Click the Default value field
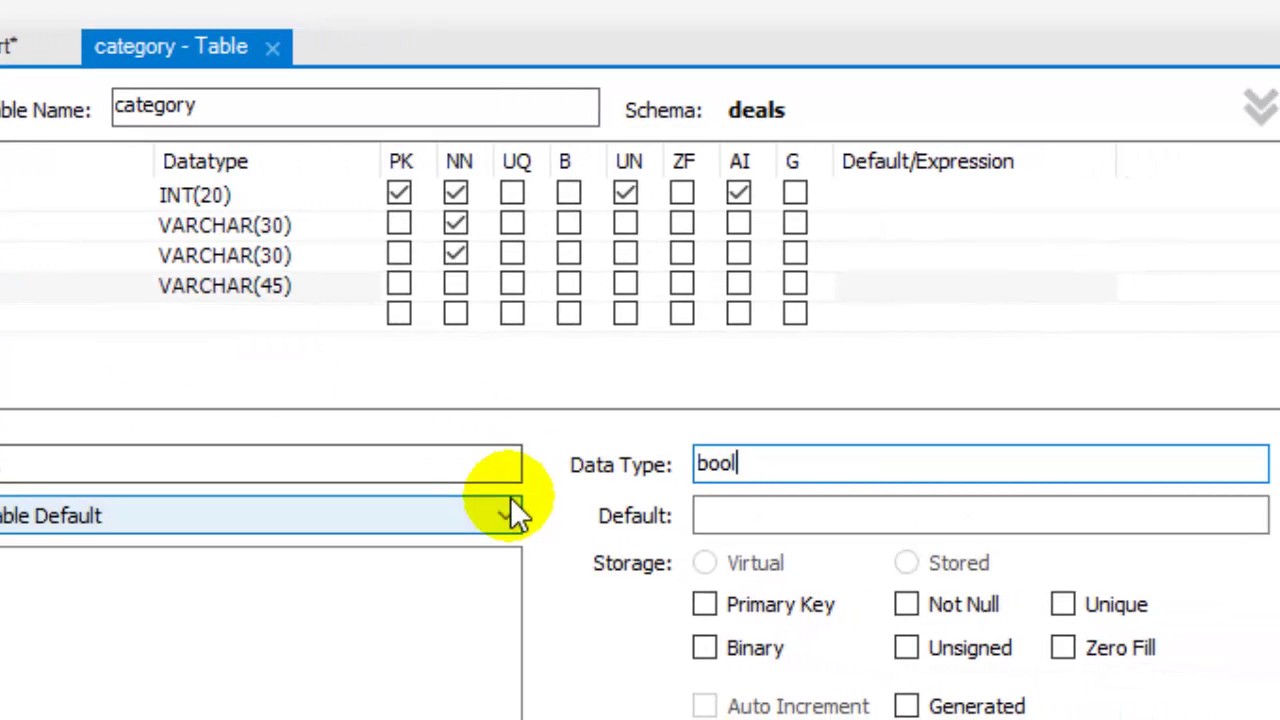 pos(980,515)
